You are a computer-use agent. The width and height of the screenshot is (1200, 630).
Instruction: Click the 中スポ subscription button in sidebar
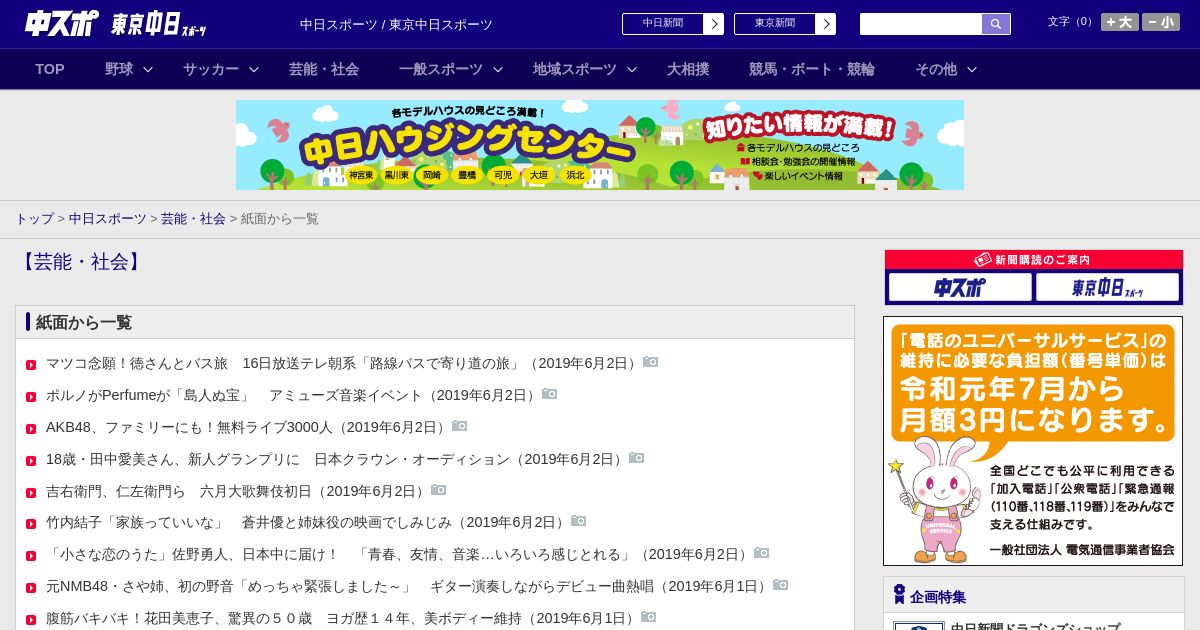click(x=960, y=287)
